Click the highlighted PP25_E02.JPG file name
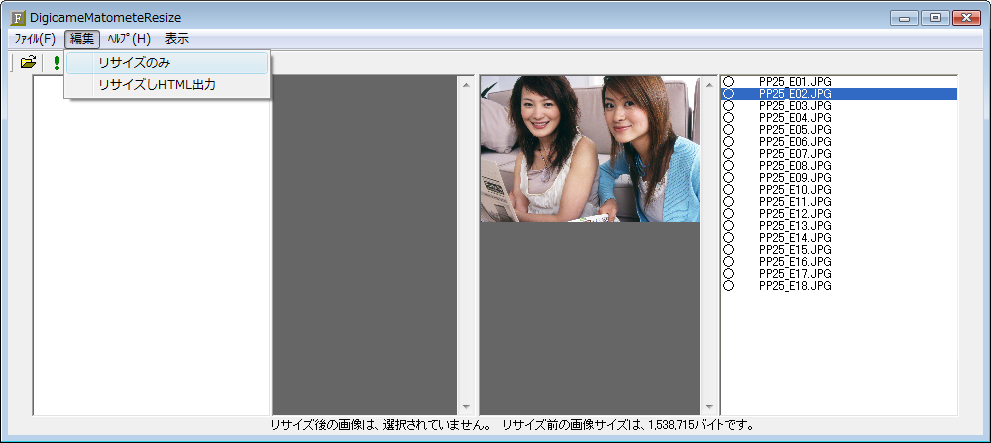Viewport: 991px width, 443px height. click(795, 94)
